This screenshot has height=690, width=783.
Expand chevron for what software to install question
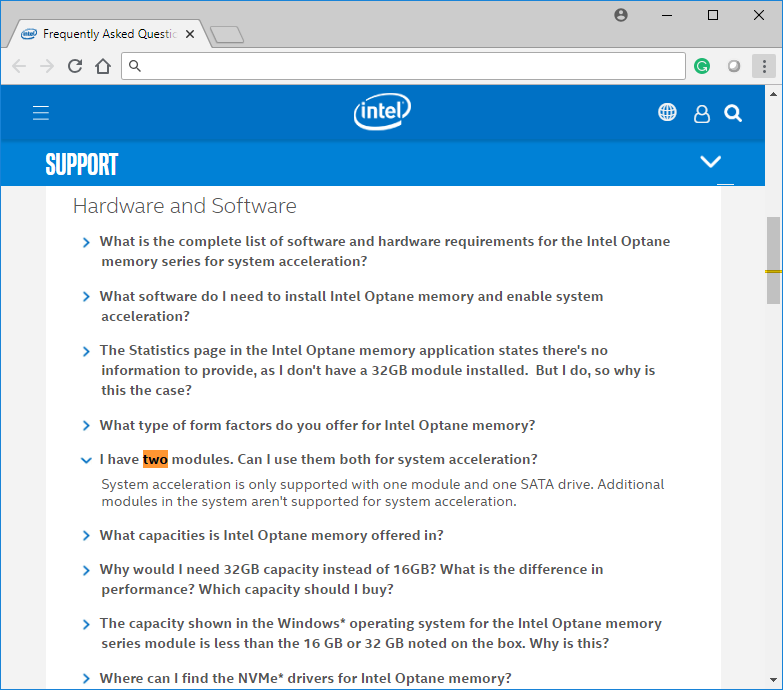[86, 297]
